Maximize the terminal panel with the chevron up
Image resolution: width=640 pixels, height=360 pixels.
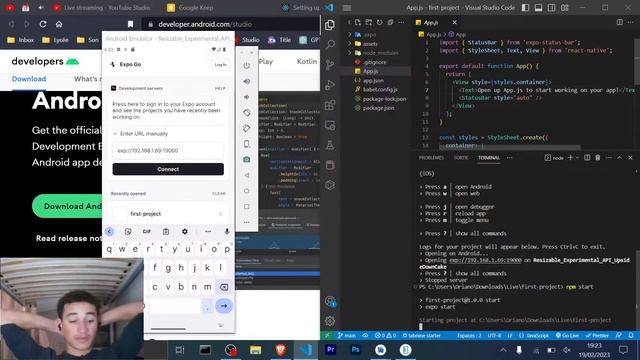coord(619,158)
